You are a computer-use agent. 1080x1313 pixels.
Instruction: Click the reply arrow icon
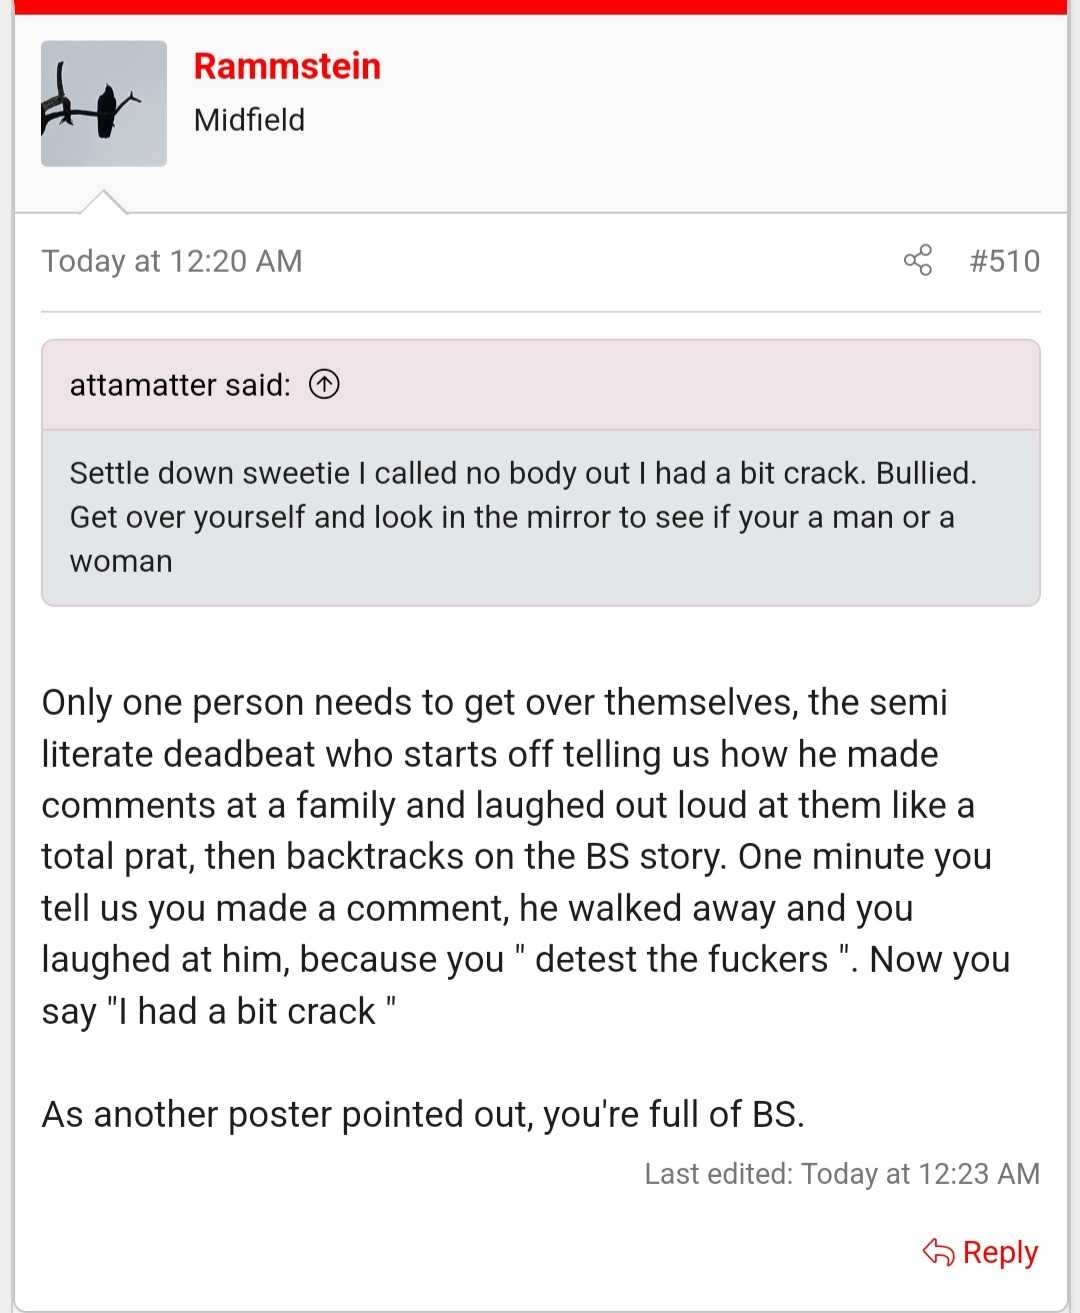point(938,1252)
